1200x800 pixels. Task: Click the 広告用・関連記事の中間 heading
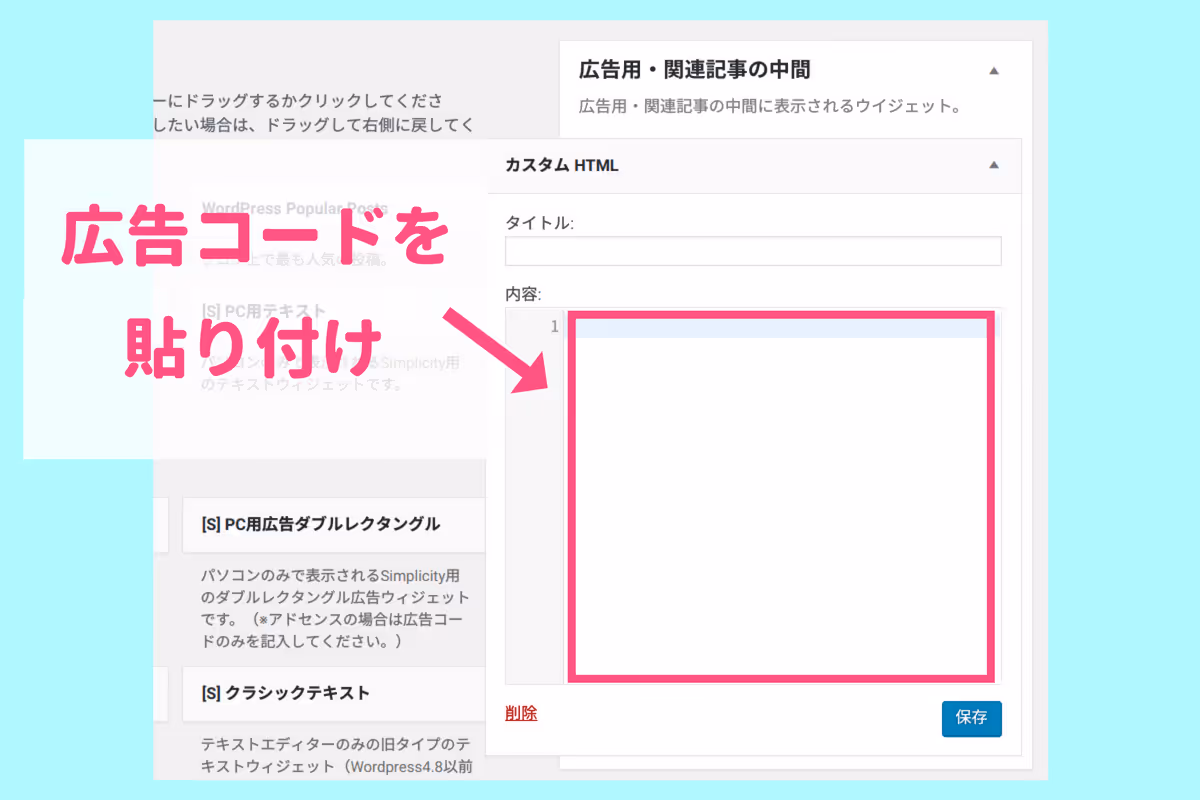coord(695,70)
